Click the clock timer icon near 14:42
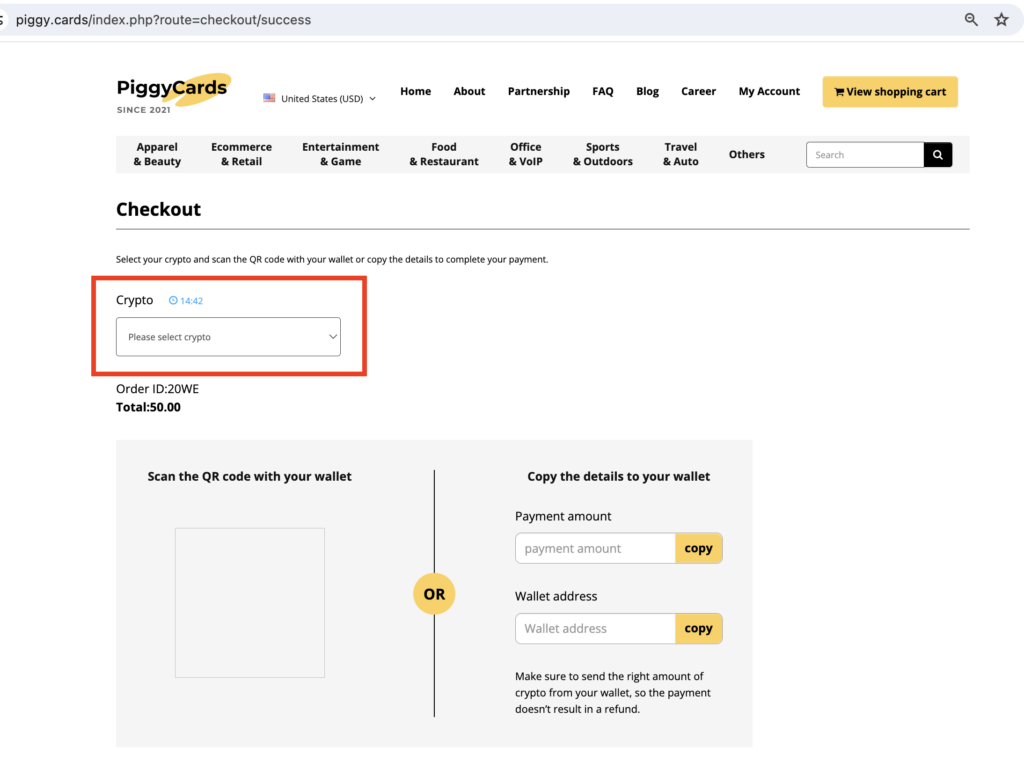Image resolution: width=1024 pixels, height=762 pixels. coord(173,300)
